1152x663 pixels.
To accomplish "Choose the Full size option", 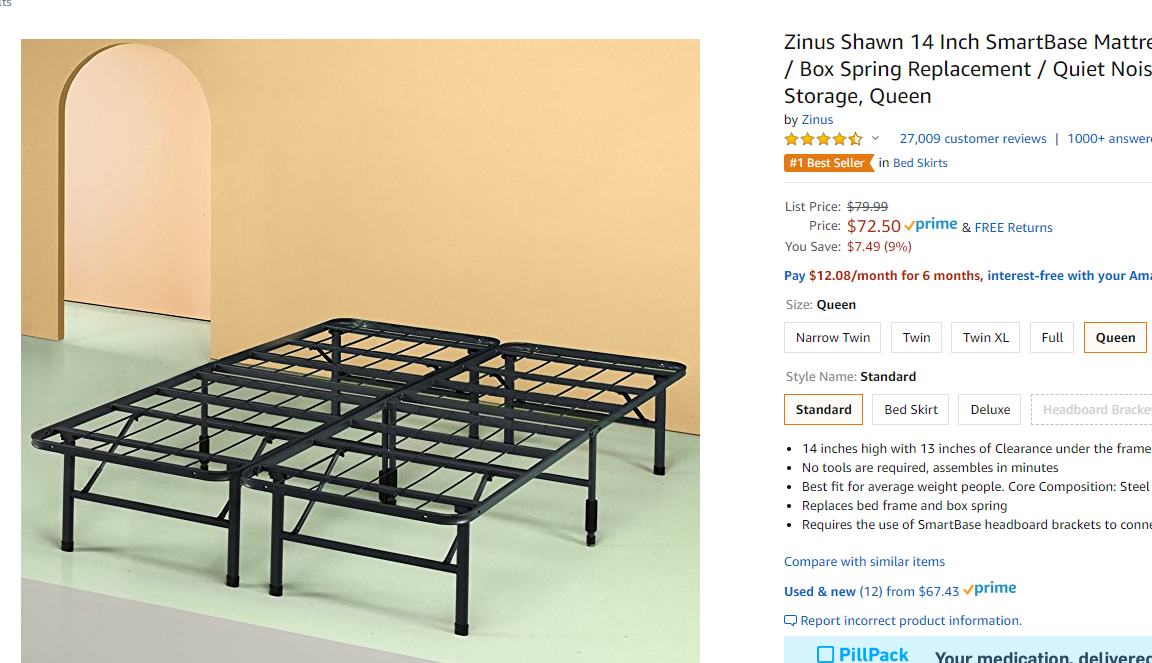I will coord(1052,338).
